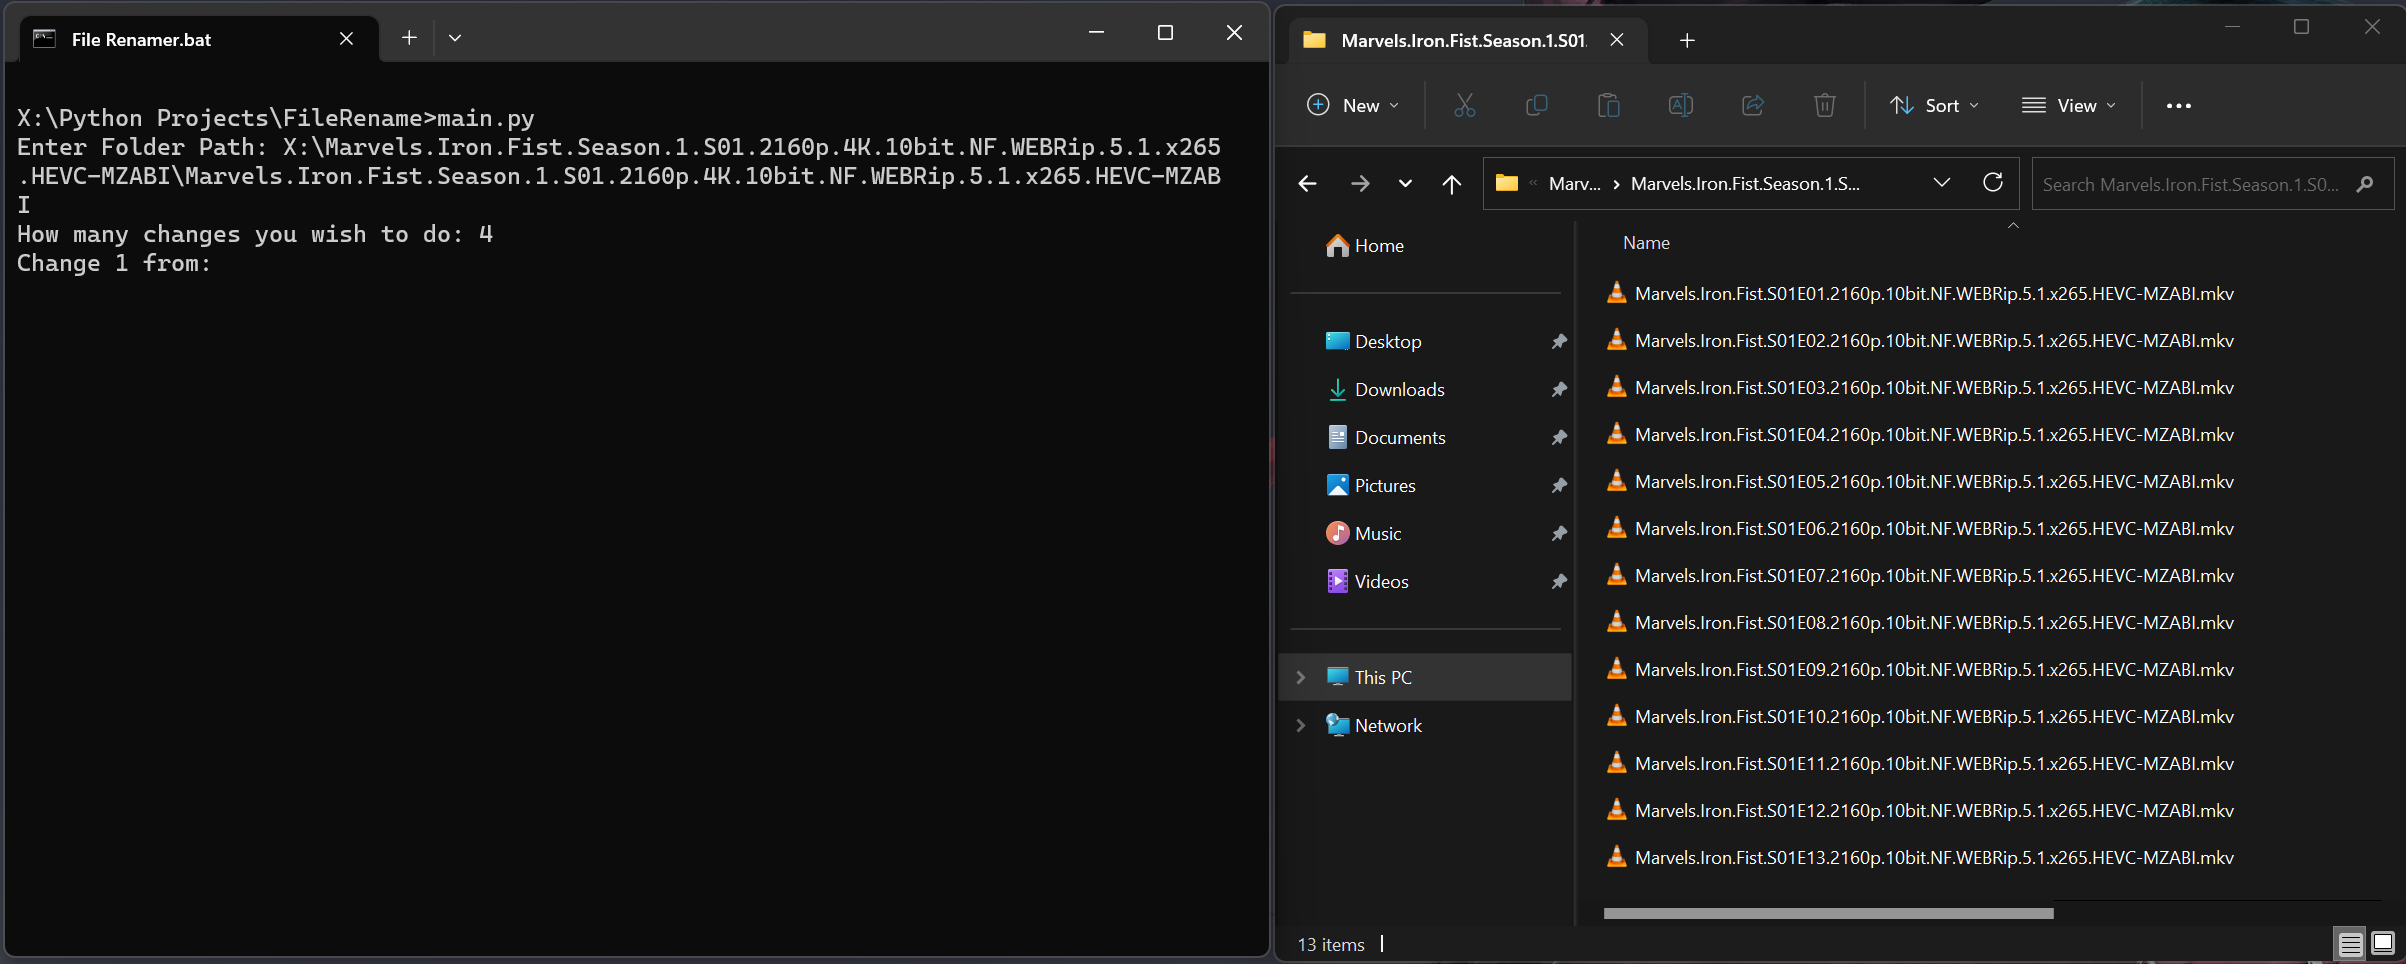Image resolution: width=2406 pixels, height=964 pixels.
Task: Click the Share icon
Action: (x=1752, y=105)
